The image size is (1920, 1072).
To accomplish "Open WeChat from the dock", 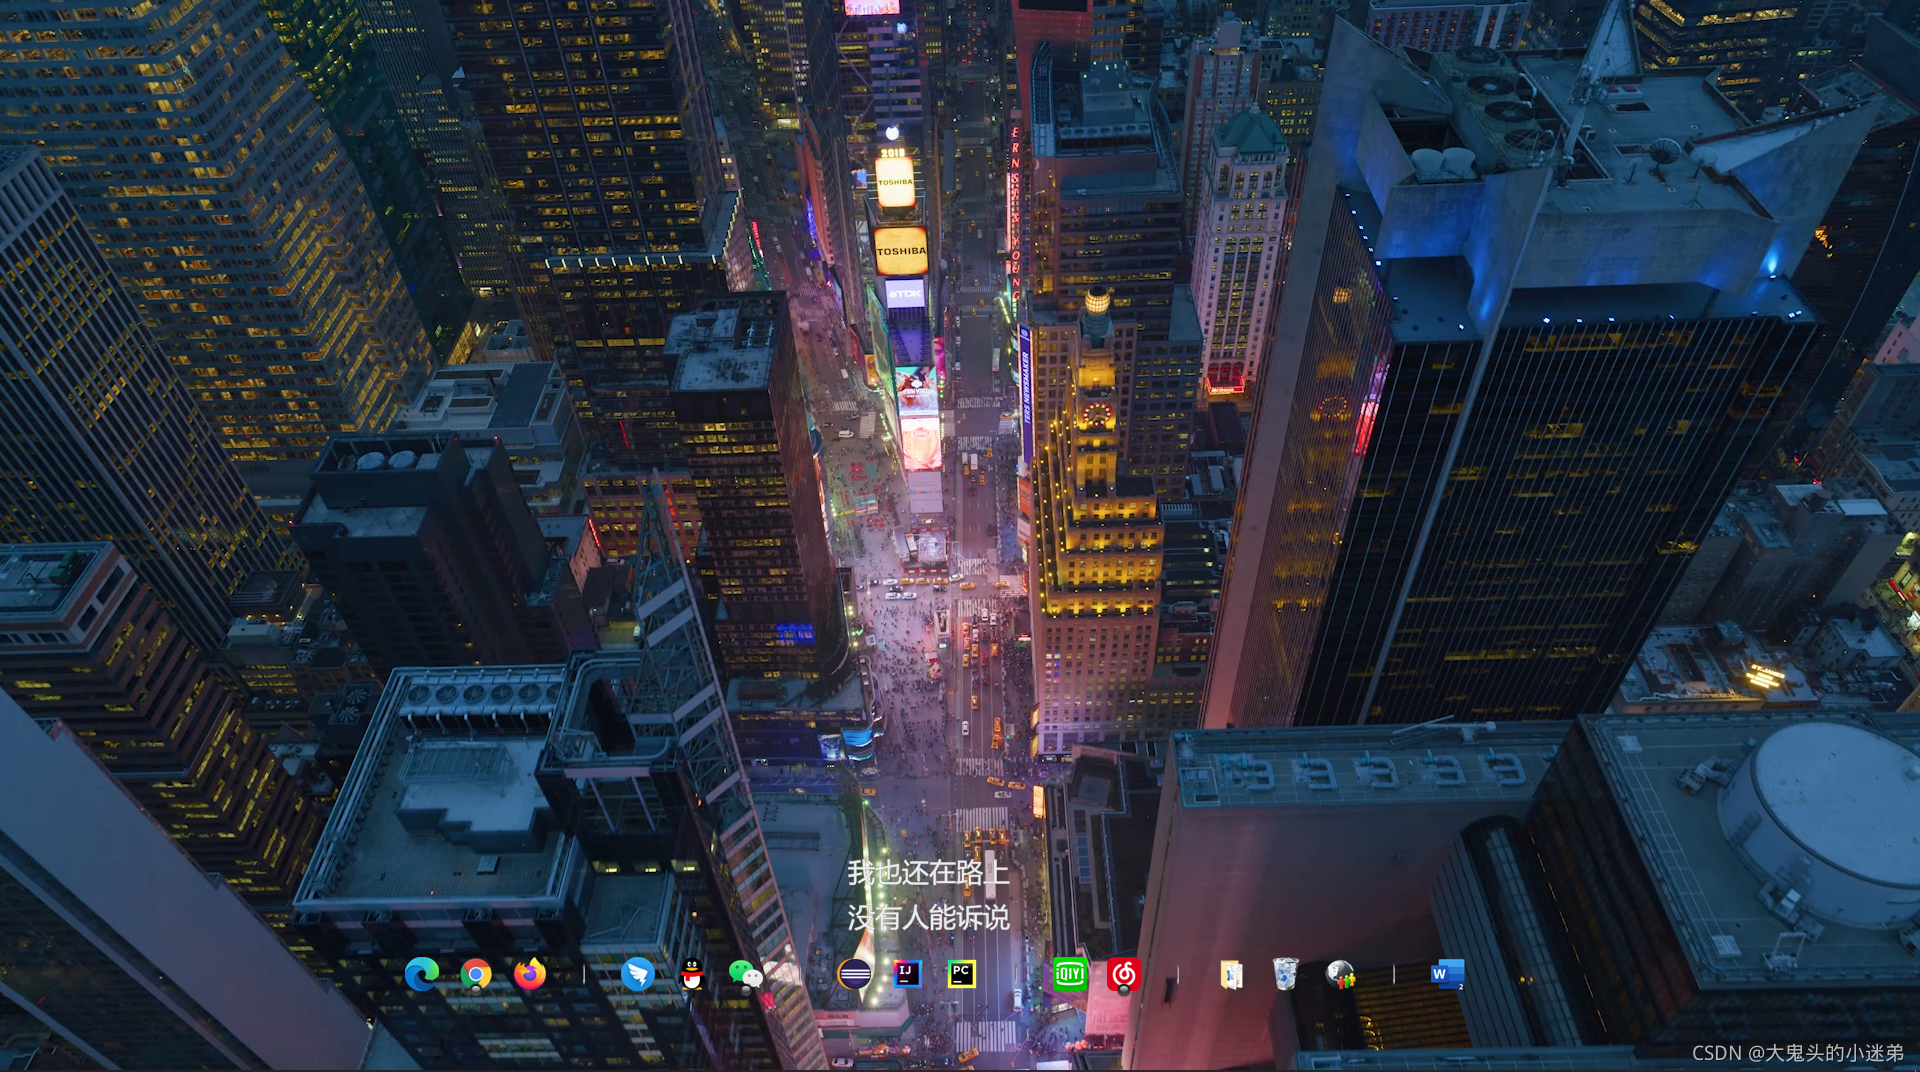I will (746, 974).
